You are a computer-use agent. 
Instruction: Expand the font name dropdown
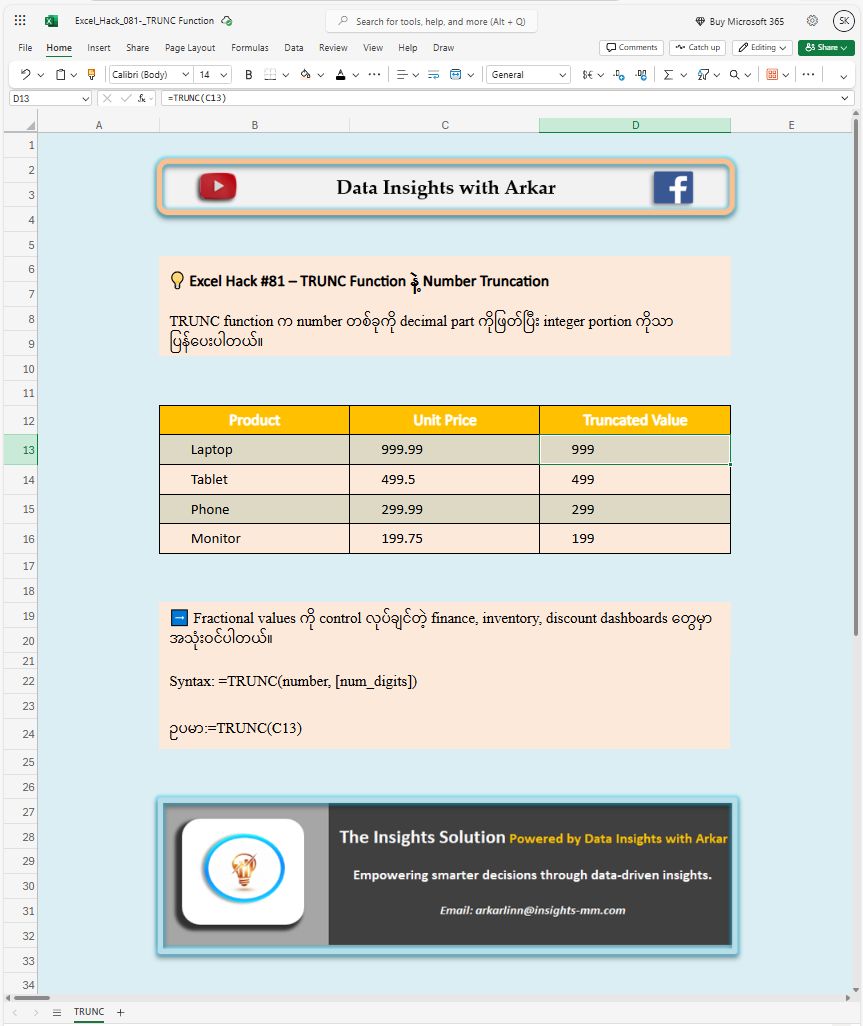185,74
